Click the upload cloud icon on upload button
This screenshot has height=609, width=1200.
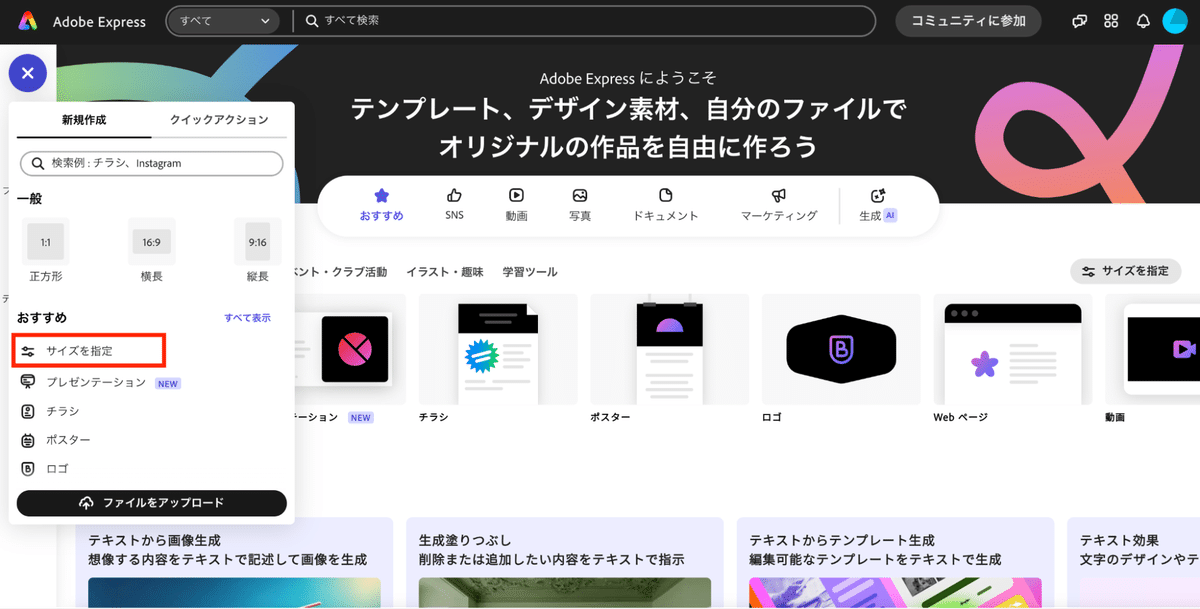(x=87, y=503)
